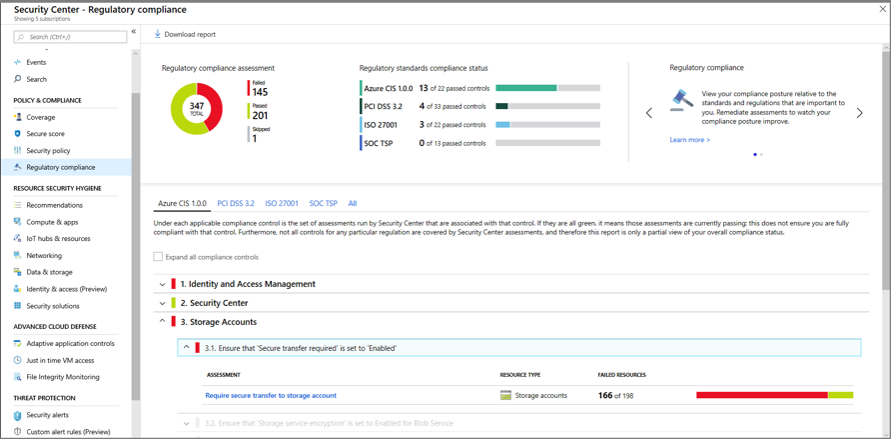Switch to PCI DSS 3.2 tab
Viewport: 891px width, 439px height.
point(236,203)
